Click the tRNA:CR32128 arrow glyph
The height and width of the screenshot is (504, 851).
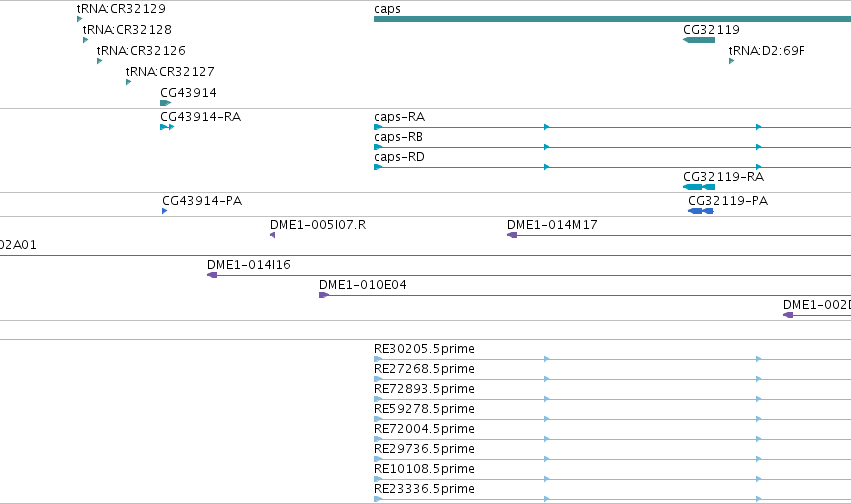pyautogui.click(x=86, y=40)
